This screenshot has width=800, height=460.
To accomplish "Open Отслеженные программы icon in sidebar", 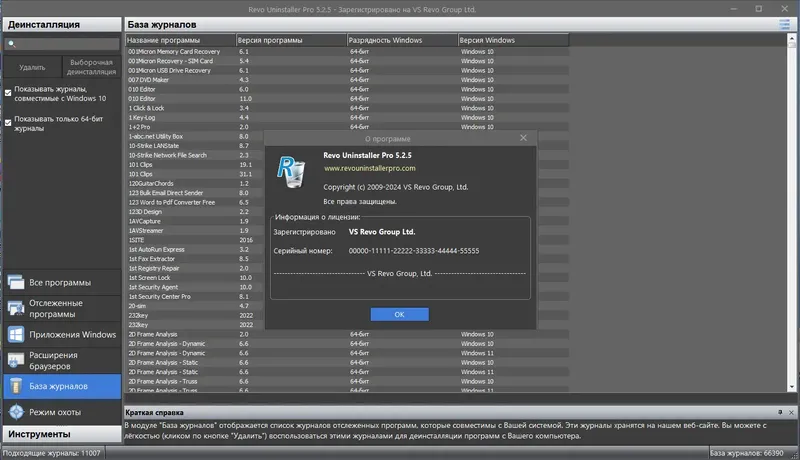I will (x=16, y=309).
